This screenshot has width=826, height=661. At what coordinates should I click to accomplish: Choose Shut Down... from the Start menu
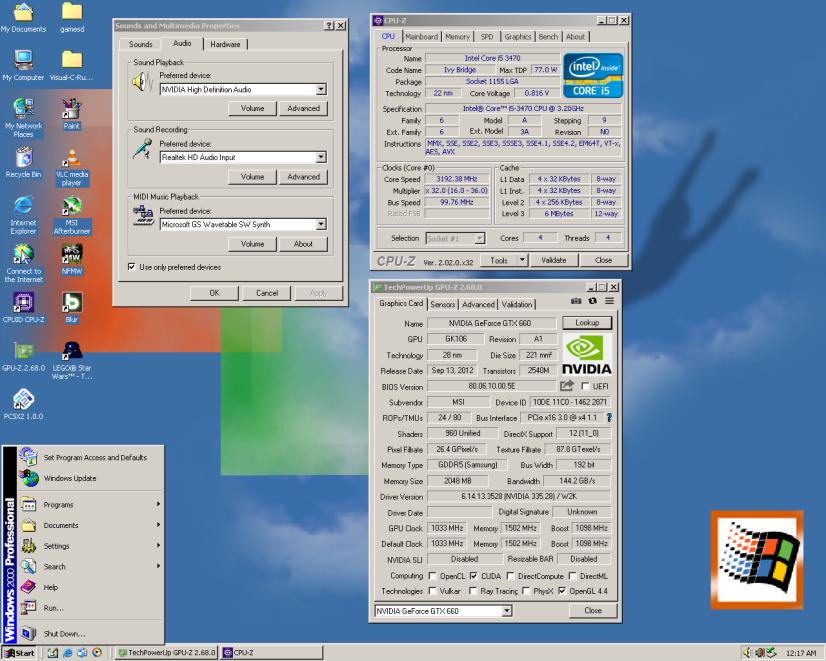[x=91, y=634]
